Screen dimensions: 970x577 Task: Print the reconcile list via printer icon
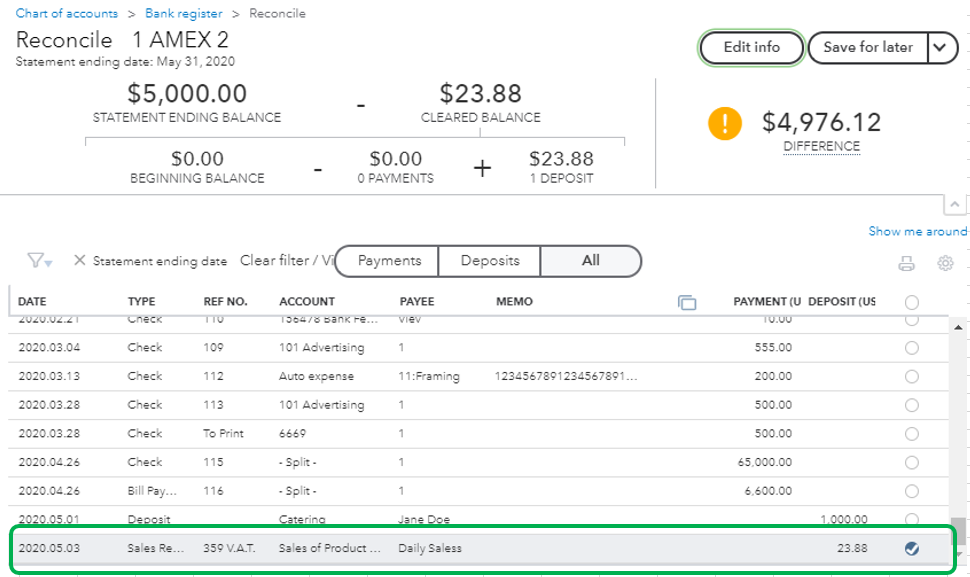point(906,263)
